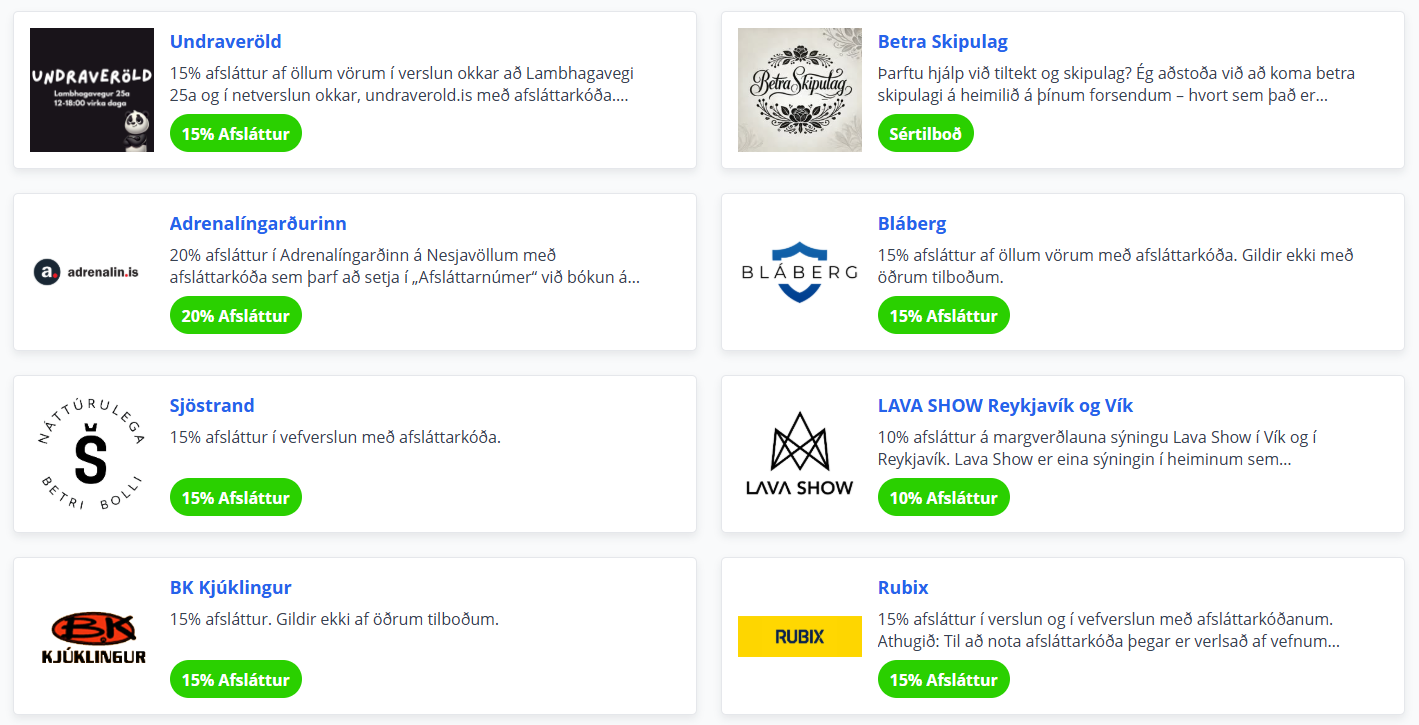Open the Undraveröld title link
Screen dimensions: 1419x725
(x=226, y=42)
